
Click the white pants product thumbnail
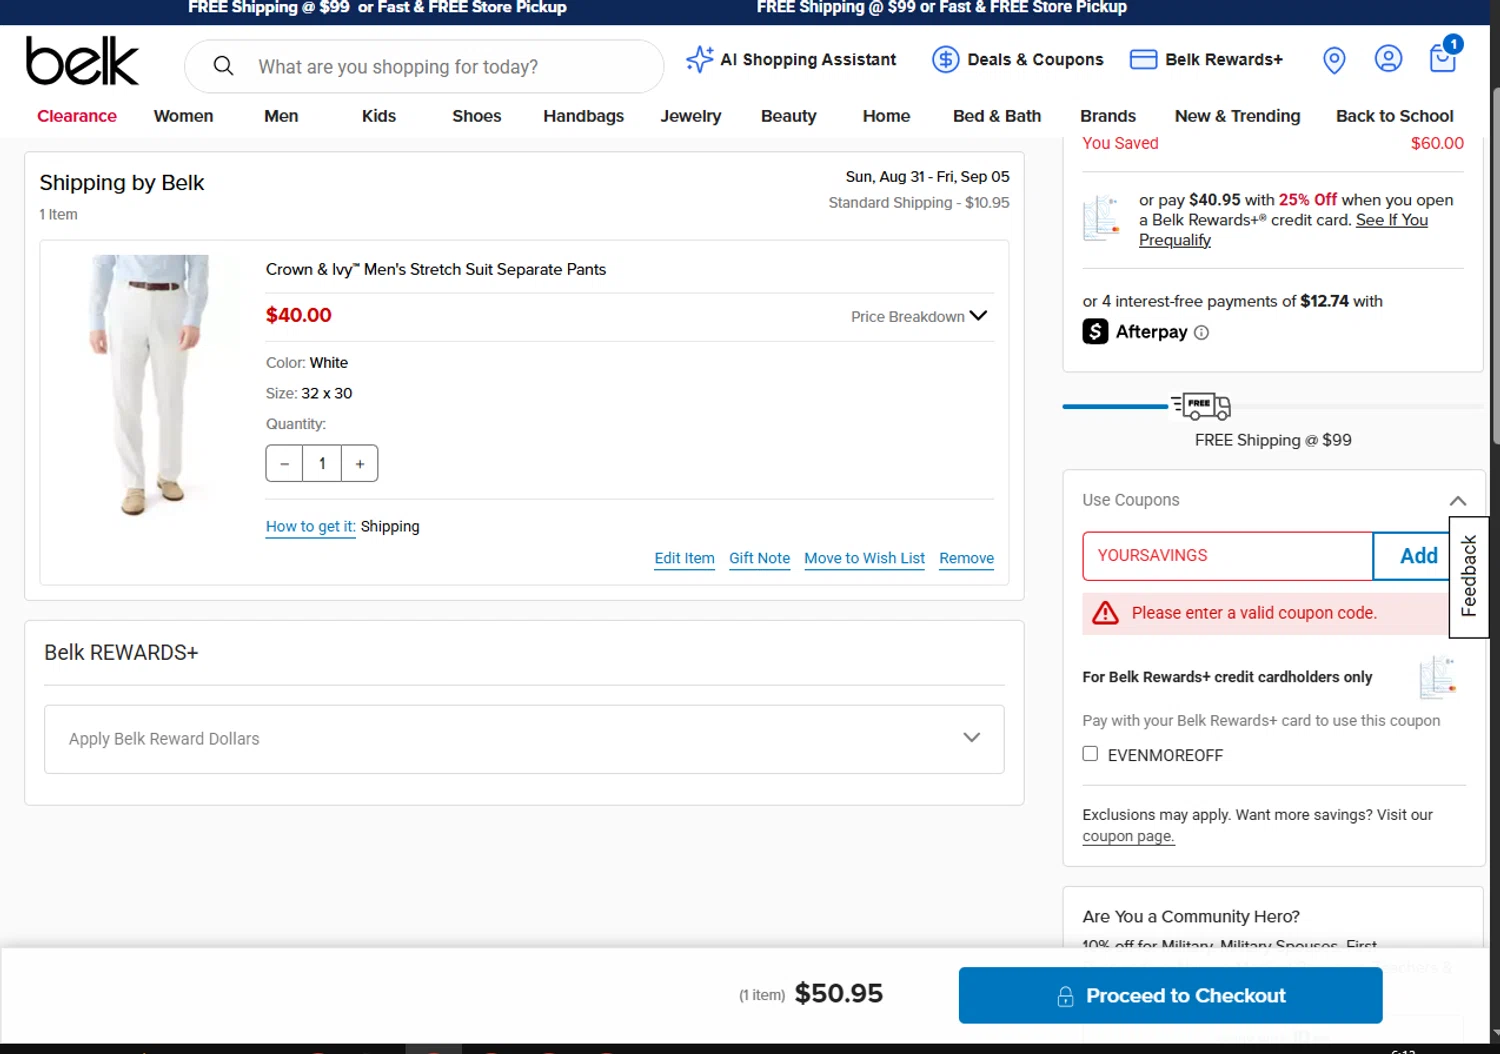tap(151, 385)
